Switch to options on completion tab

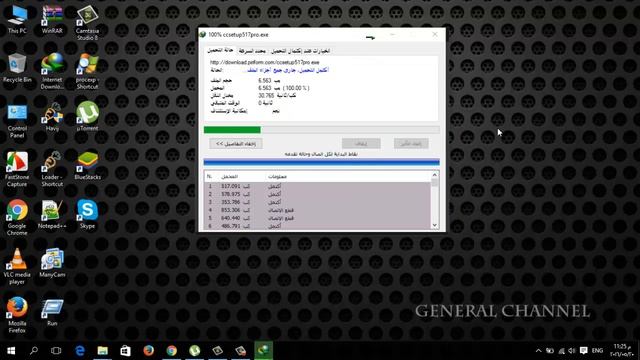coord(300,51)
